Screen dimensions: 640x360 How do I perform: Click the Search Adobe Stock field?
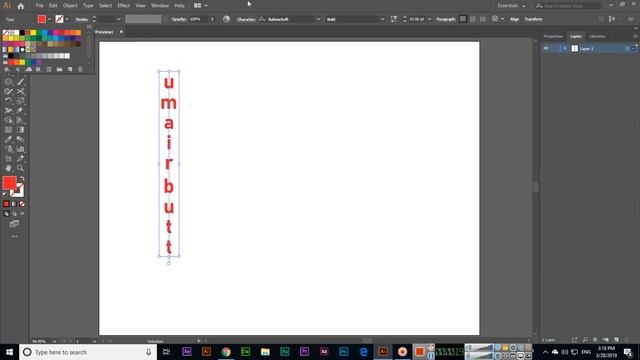(x=569, y=6)
